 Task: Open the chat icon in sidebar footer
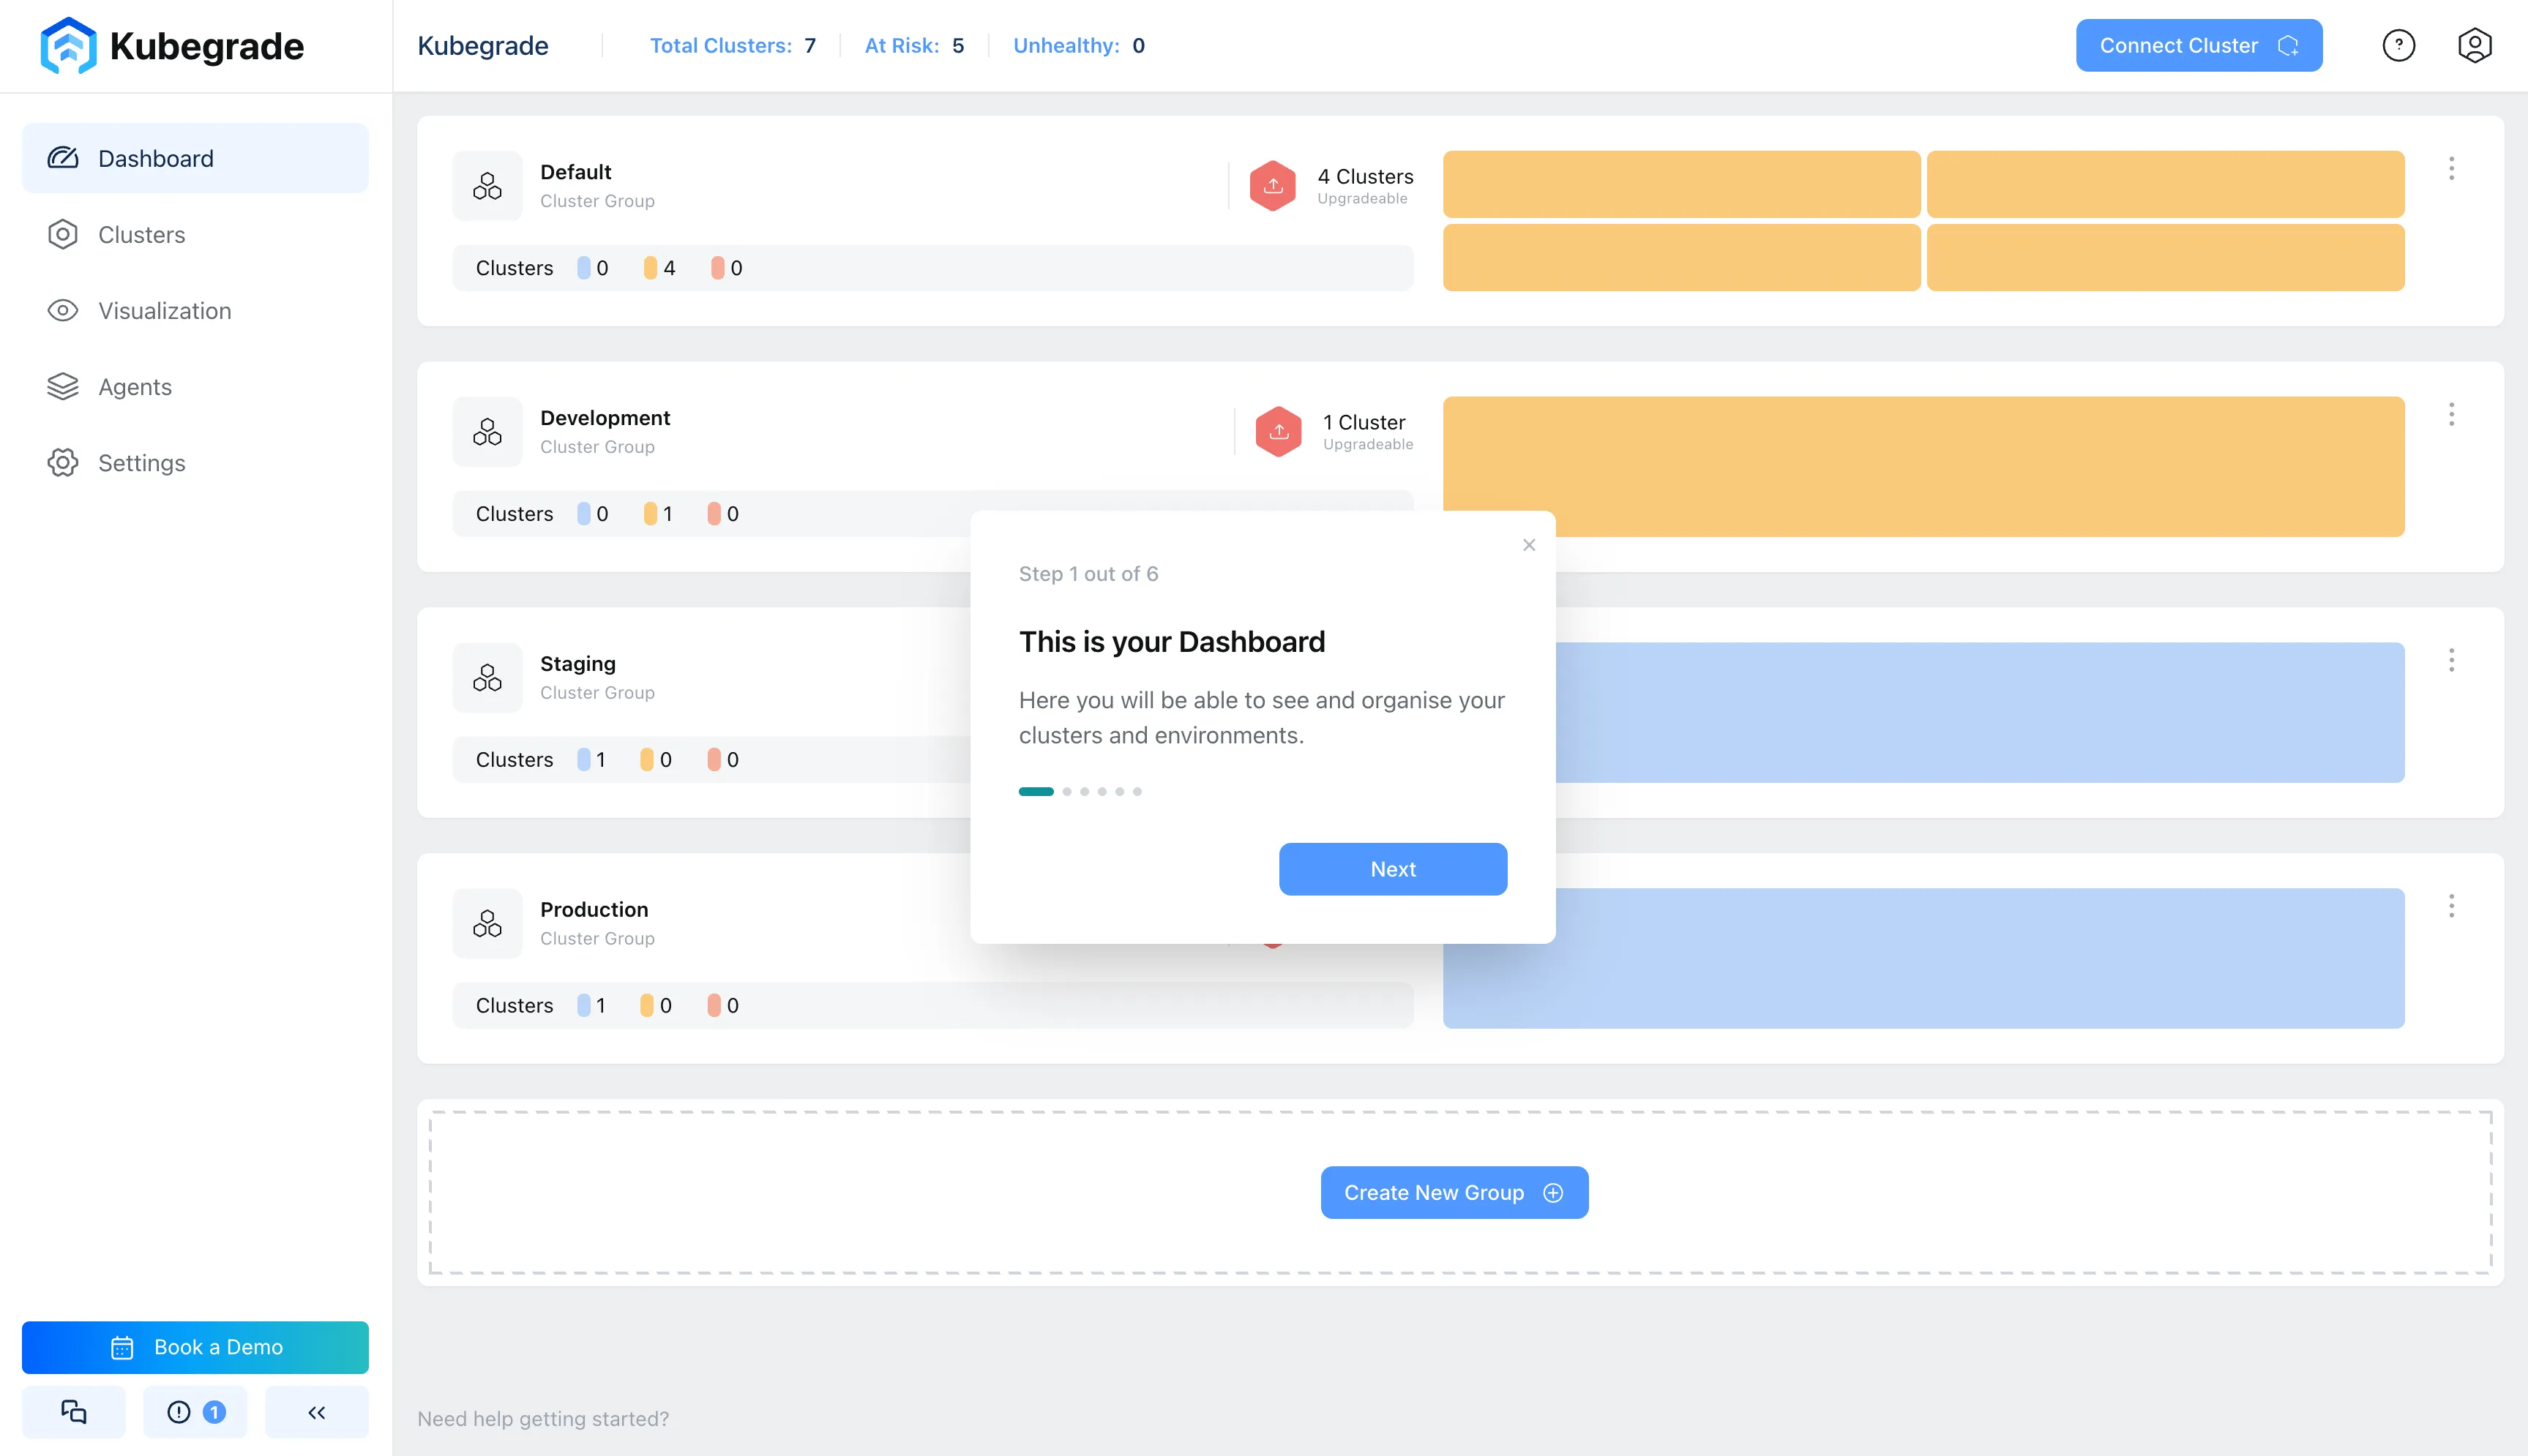[x=74, y=1412]
